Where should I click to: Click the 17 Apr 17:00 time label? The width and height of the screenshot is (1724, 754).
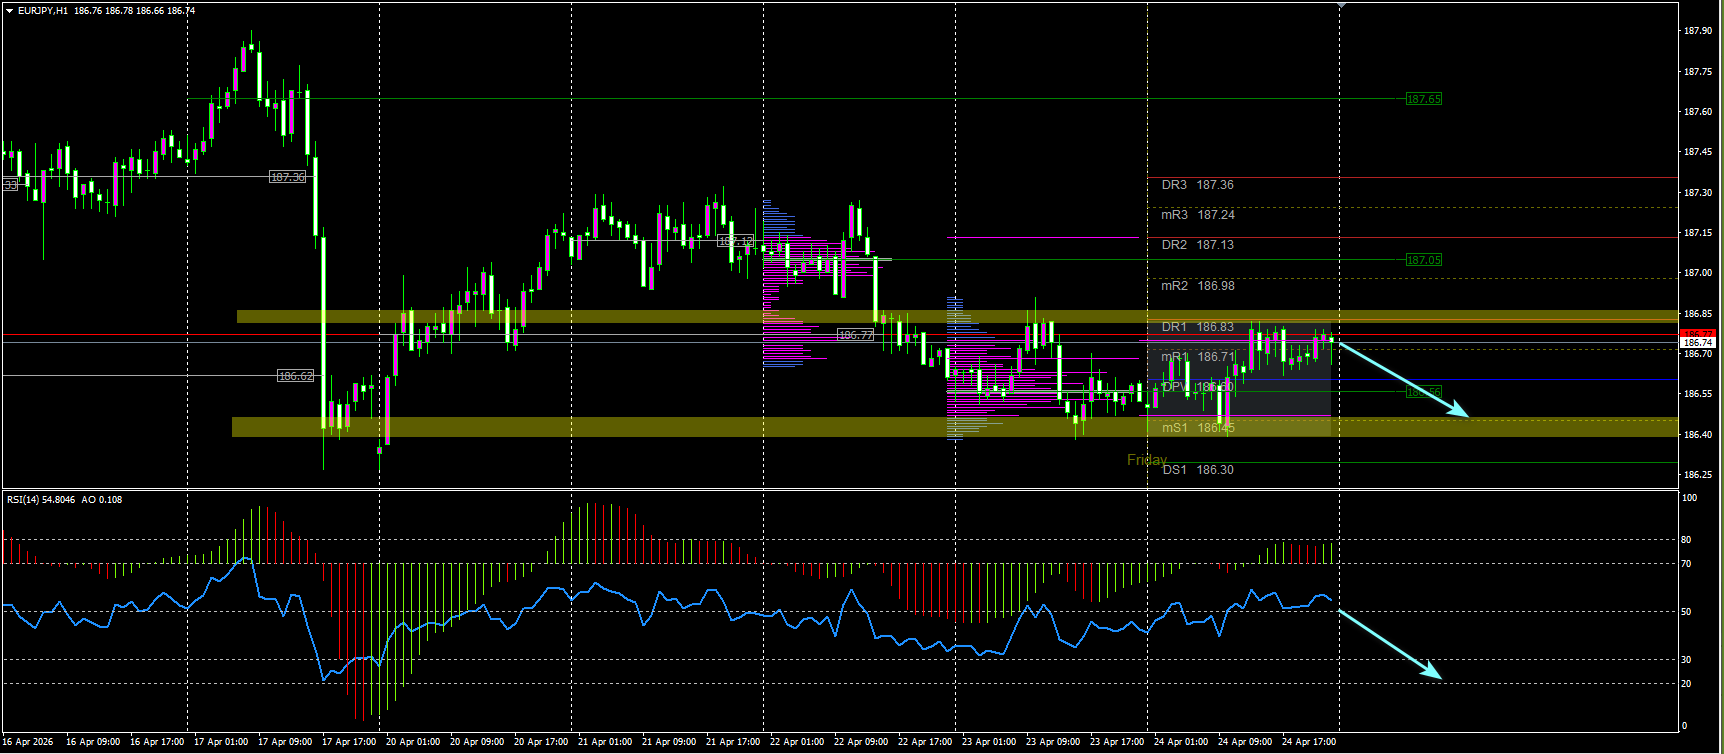[x=349, y=742]
